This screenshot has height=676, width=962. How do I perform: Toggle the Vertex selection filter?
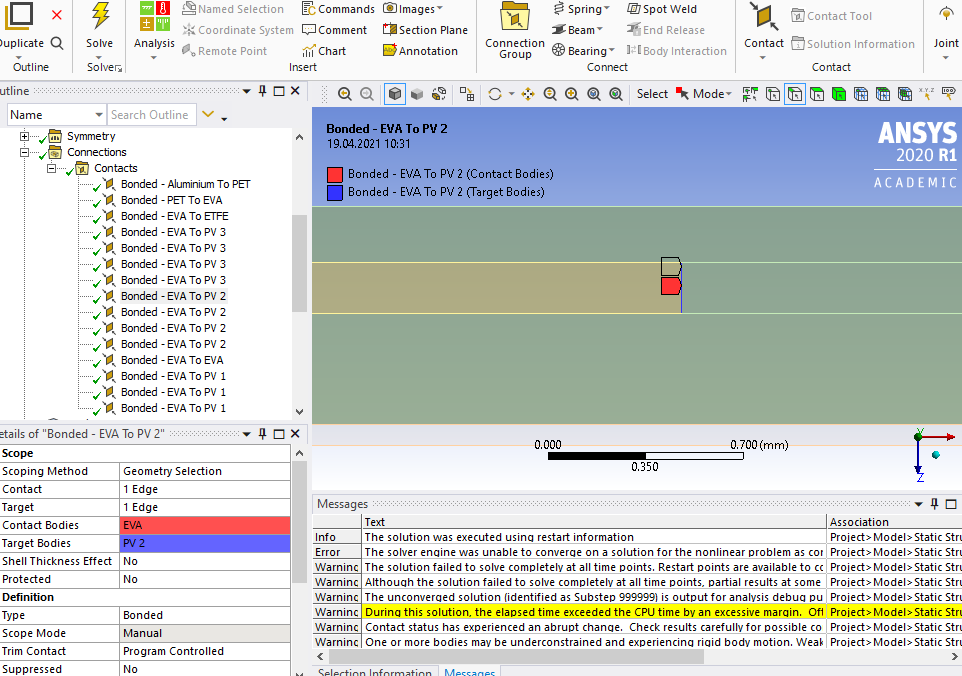pos(773,94)
